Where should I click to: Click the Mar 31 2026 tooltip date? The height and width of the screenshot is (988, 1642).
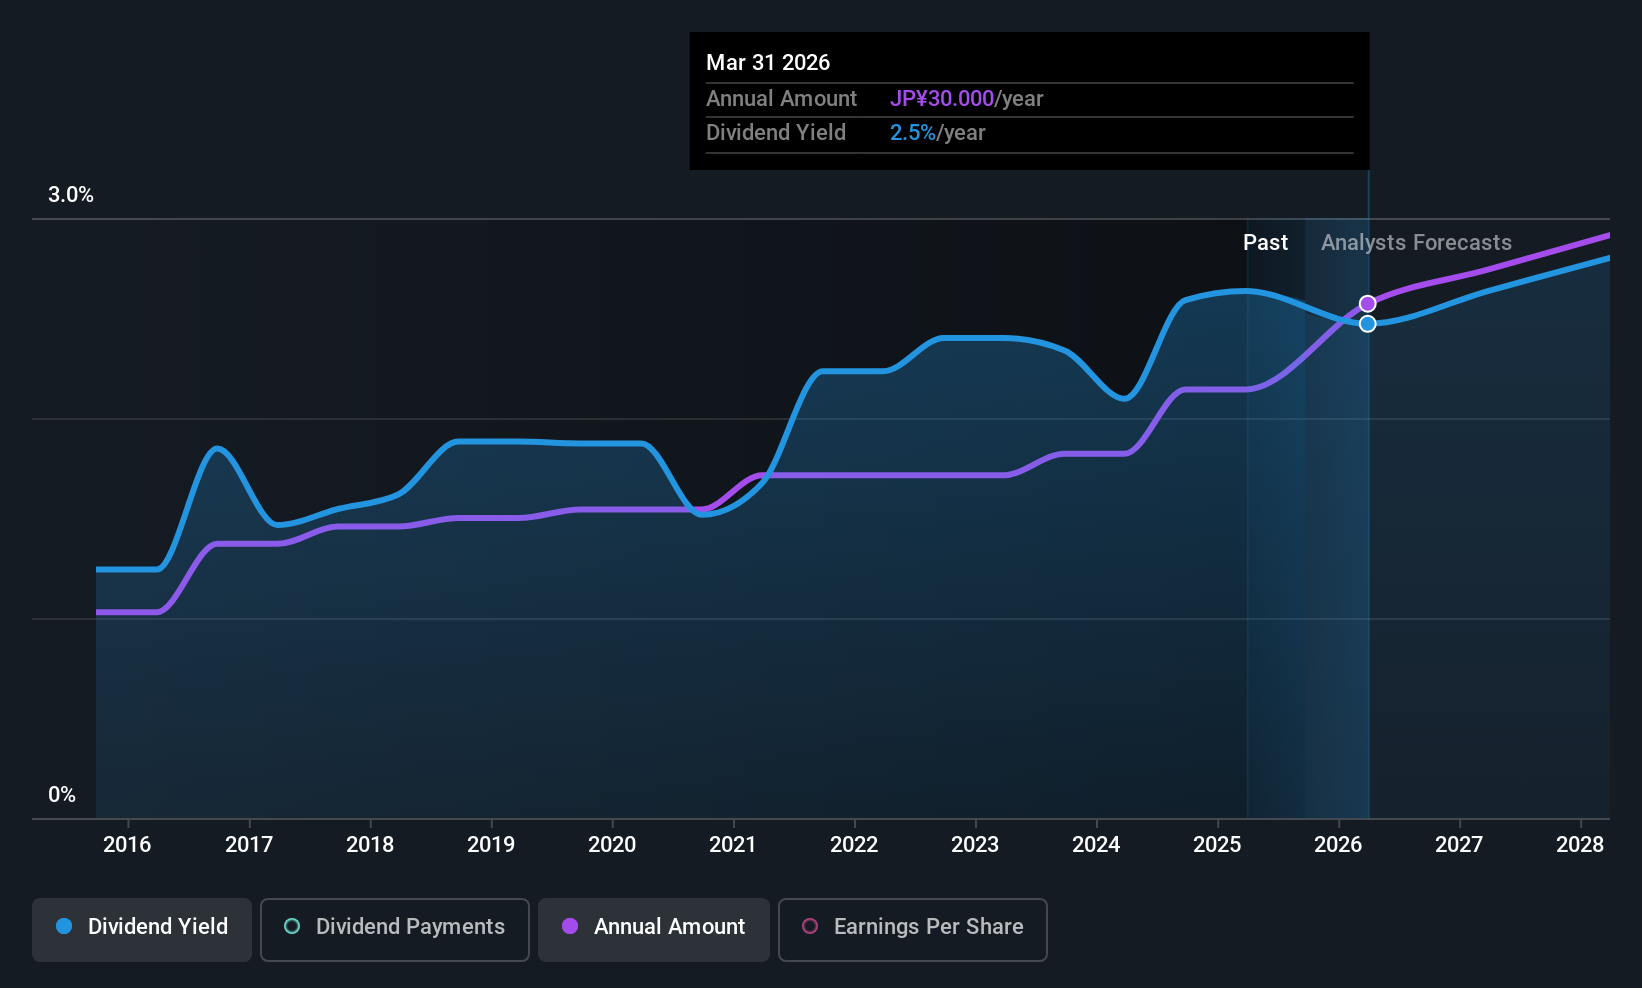[x=768, y=62]
